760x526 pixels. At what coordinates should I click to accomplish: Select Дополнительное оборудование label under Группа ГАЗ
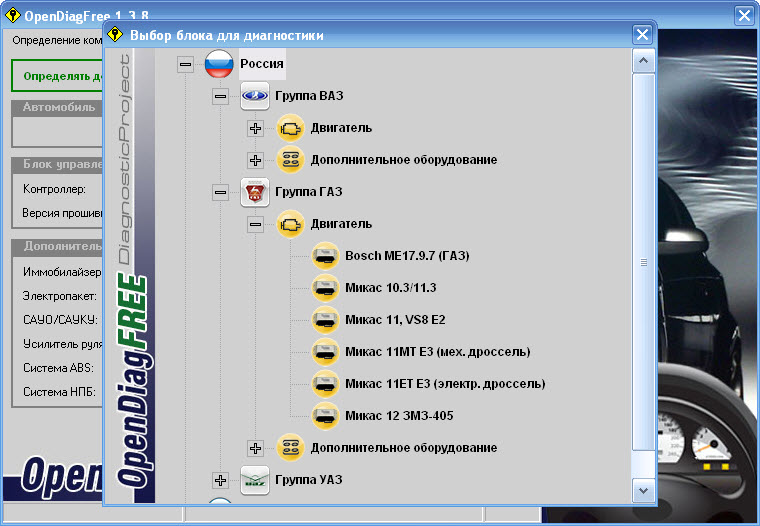point(404,448)
